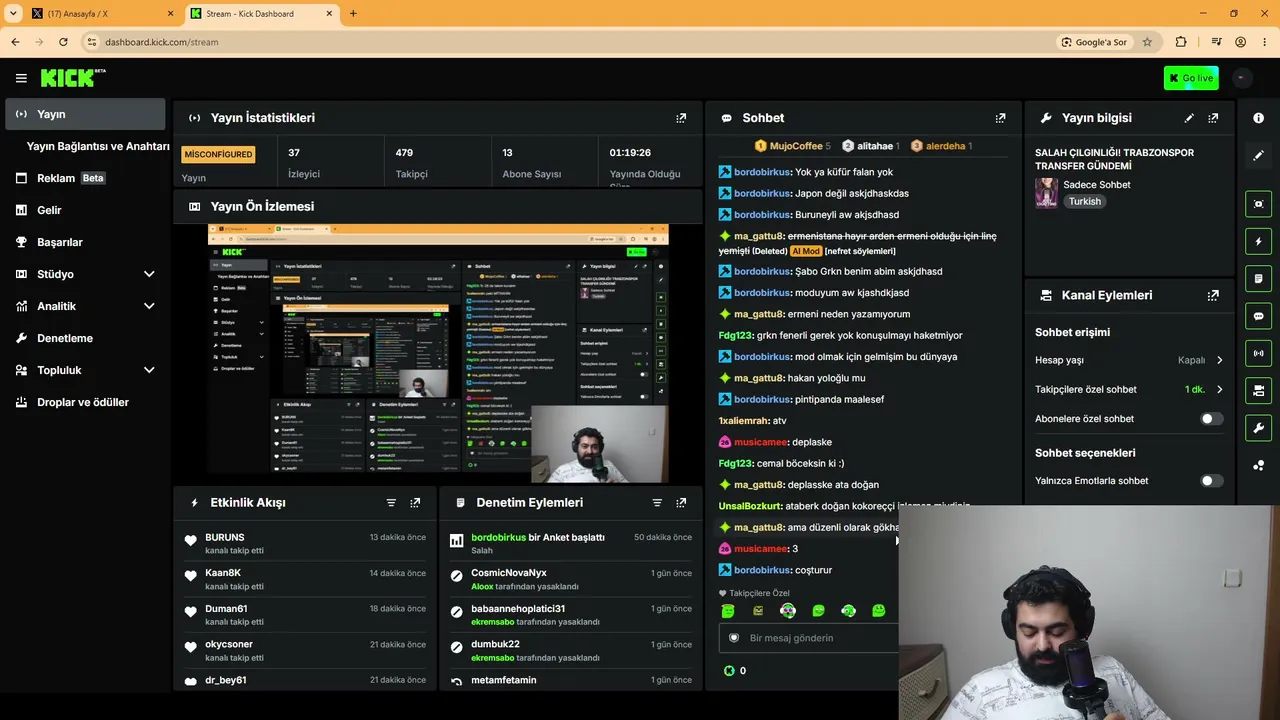
Task: Click the Turkish language tag
Action: [1084, 201]
